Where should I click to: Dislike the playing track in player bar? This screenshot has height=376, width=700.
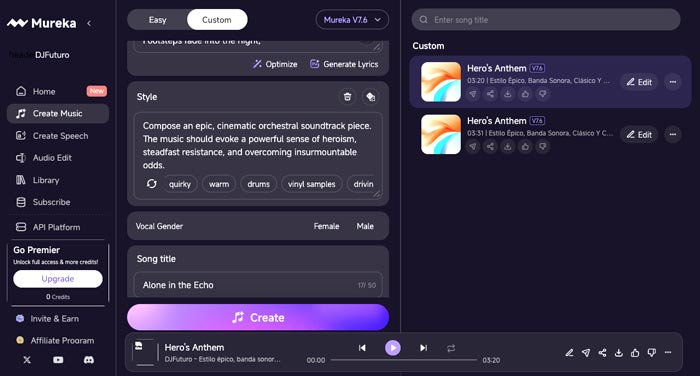(651, 353)
